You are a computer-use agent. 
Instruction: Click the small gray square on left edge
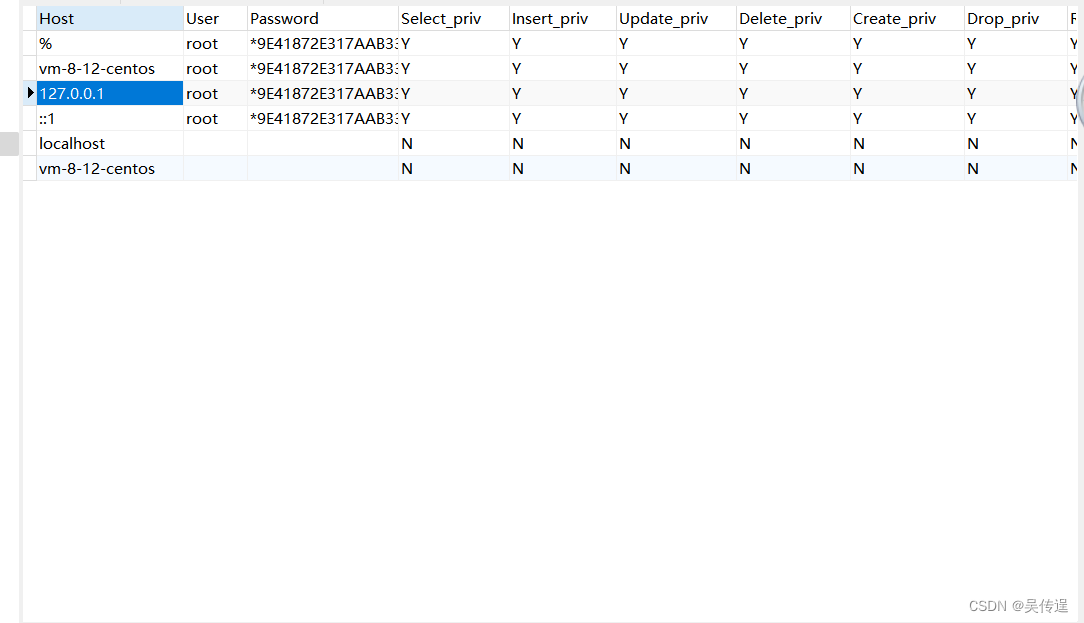tap(9, 143)
